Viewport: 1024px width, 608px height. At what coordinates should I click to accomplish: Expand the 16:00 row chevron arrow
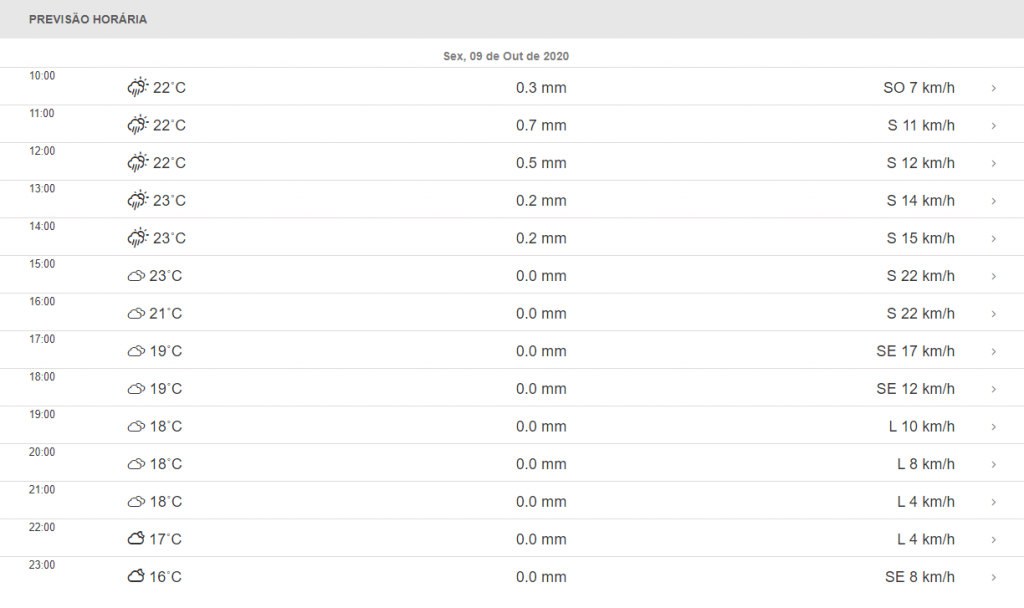pos(993,314)
